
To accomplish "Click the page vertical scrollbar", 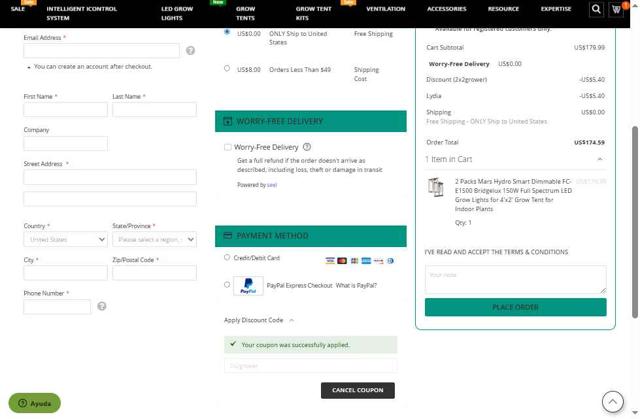I will [x=635, y=222].
